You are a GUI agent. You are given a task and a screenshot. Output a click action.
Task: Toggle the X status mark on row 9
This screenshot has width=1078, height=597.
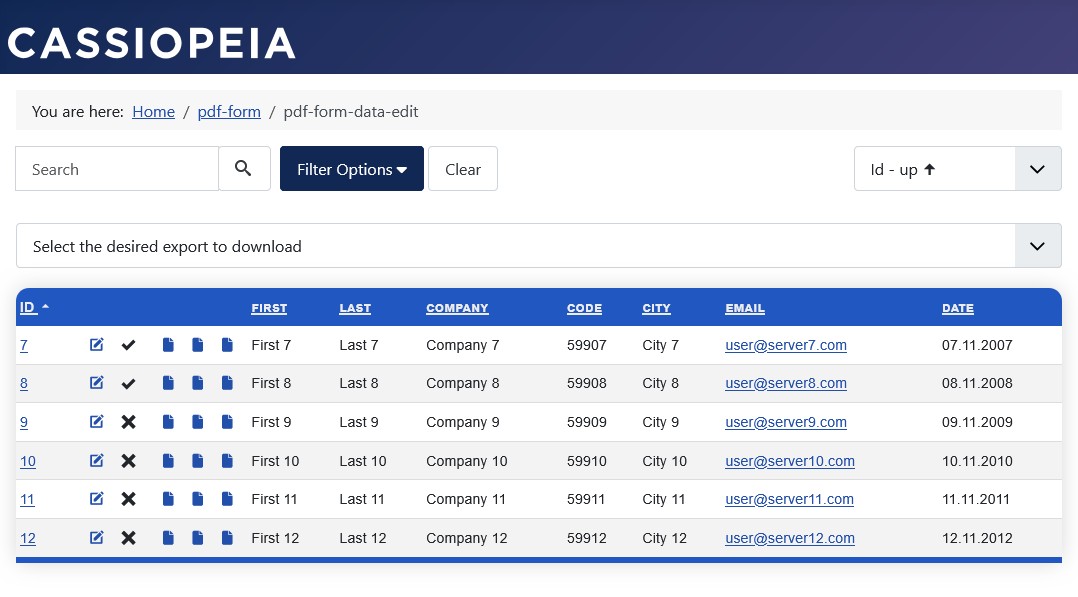pos(128,421)
